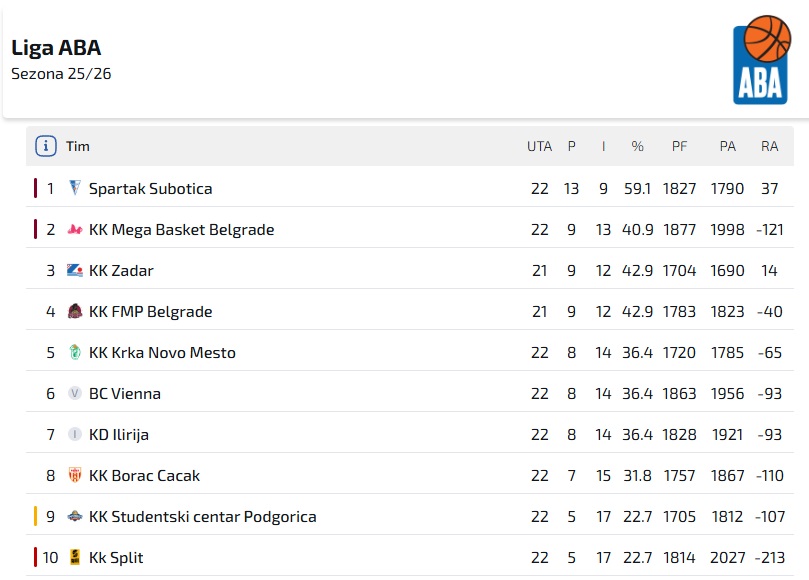Image resolution: width=809 pixels, height=580 pixels.
Task: Open the KK Zadar team page
Action: pos(121,270)
